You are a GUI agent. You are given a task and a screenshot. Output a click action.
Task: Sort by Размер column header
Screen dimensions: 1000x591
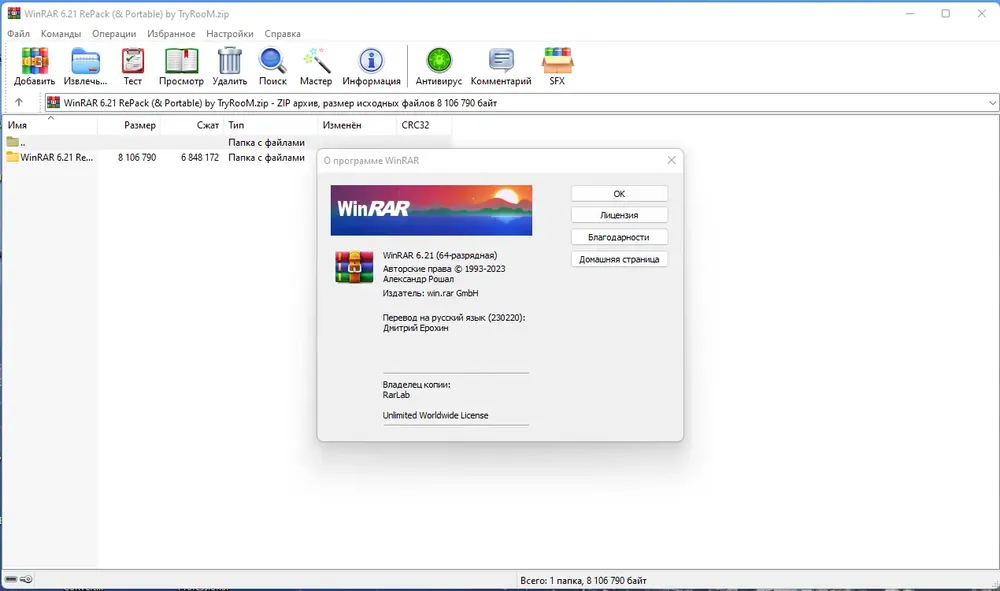[x=128, y=125]
